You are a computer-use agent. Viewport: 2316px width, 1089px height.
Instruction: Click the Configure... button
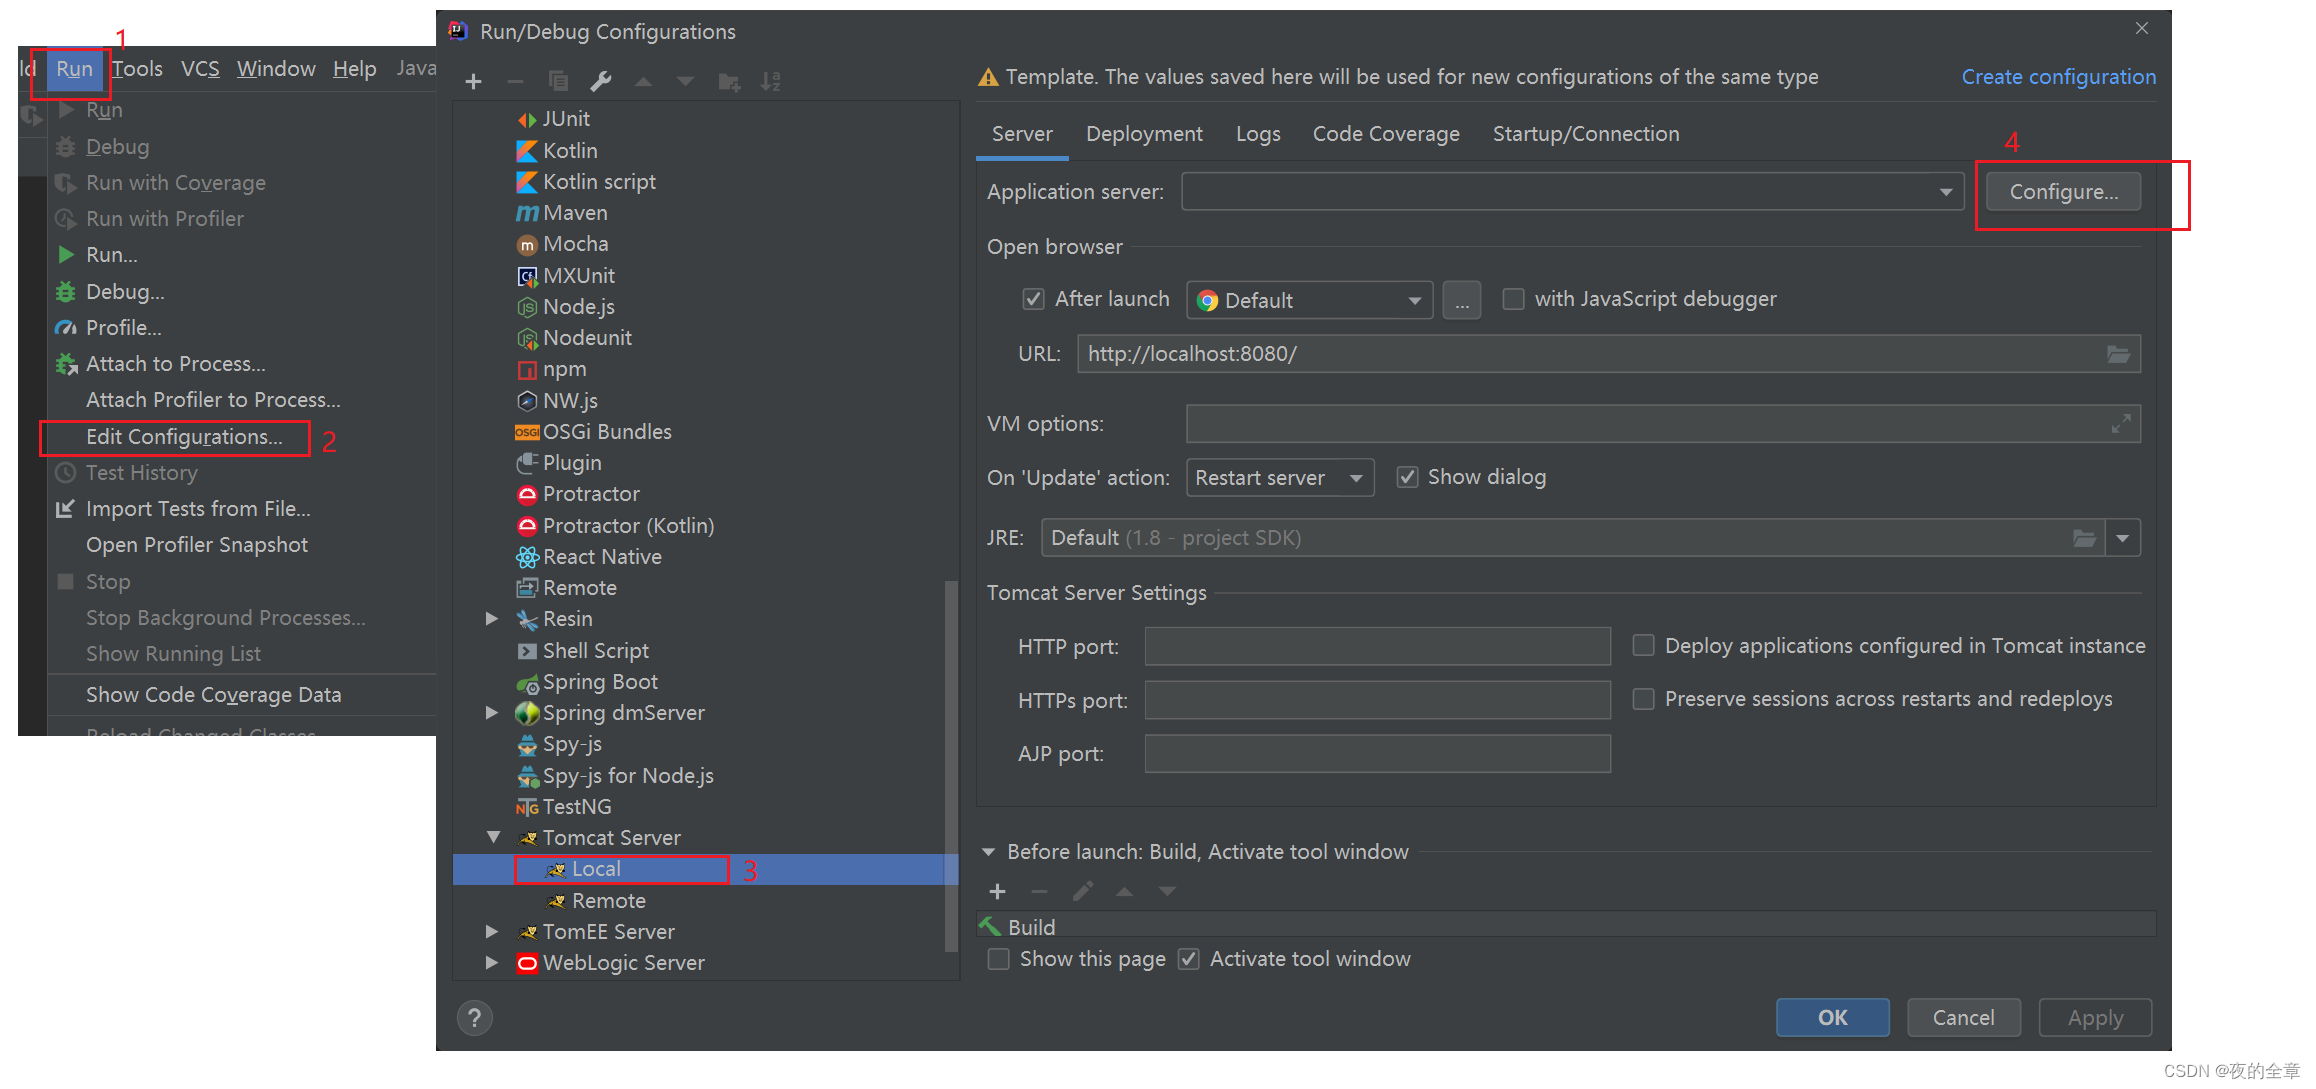(2063, 192)
